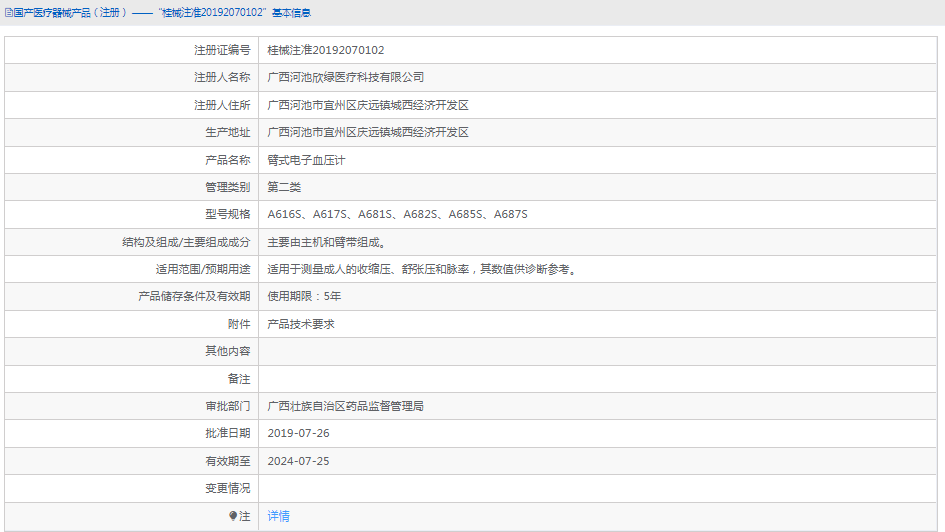Click the 生产地址 label

click(228, 133)
